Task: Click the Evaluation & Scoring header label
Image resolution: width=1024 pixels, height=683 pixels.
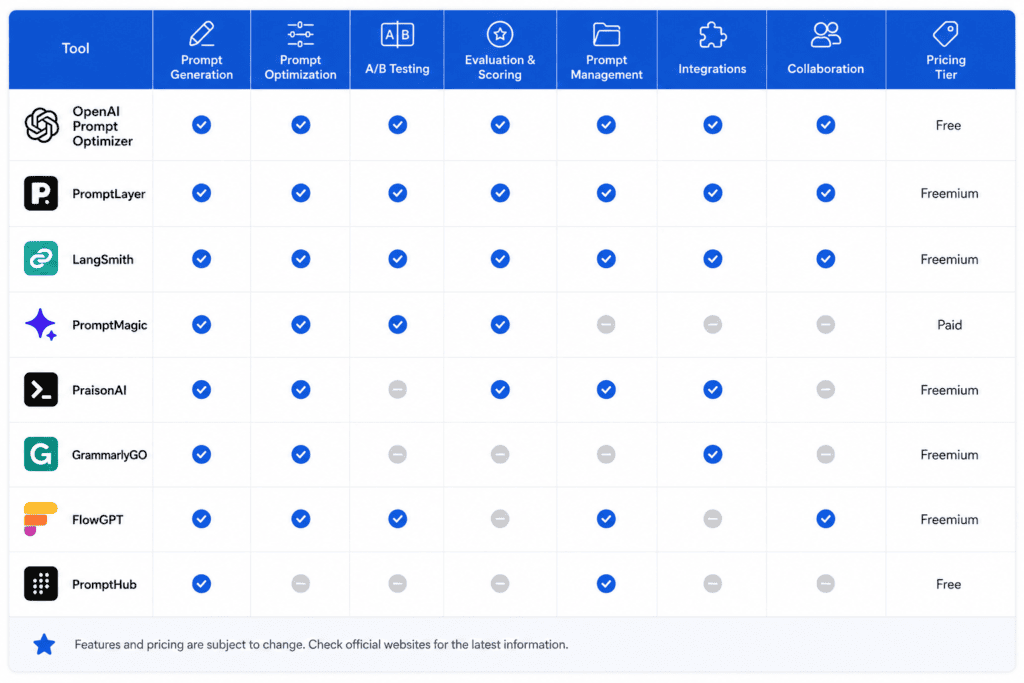Action: [500, 67]
